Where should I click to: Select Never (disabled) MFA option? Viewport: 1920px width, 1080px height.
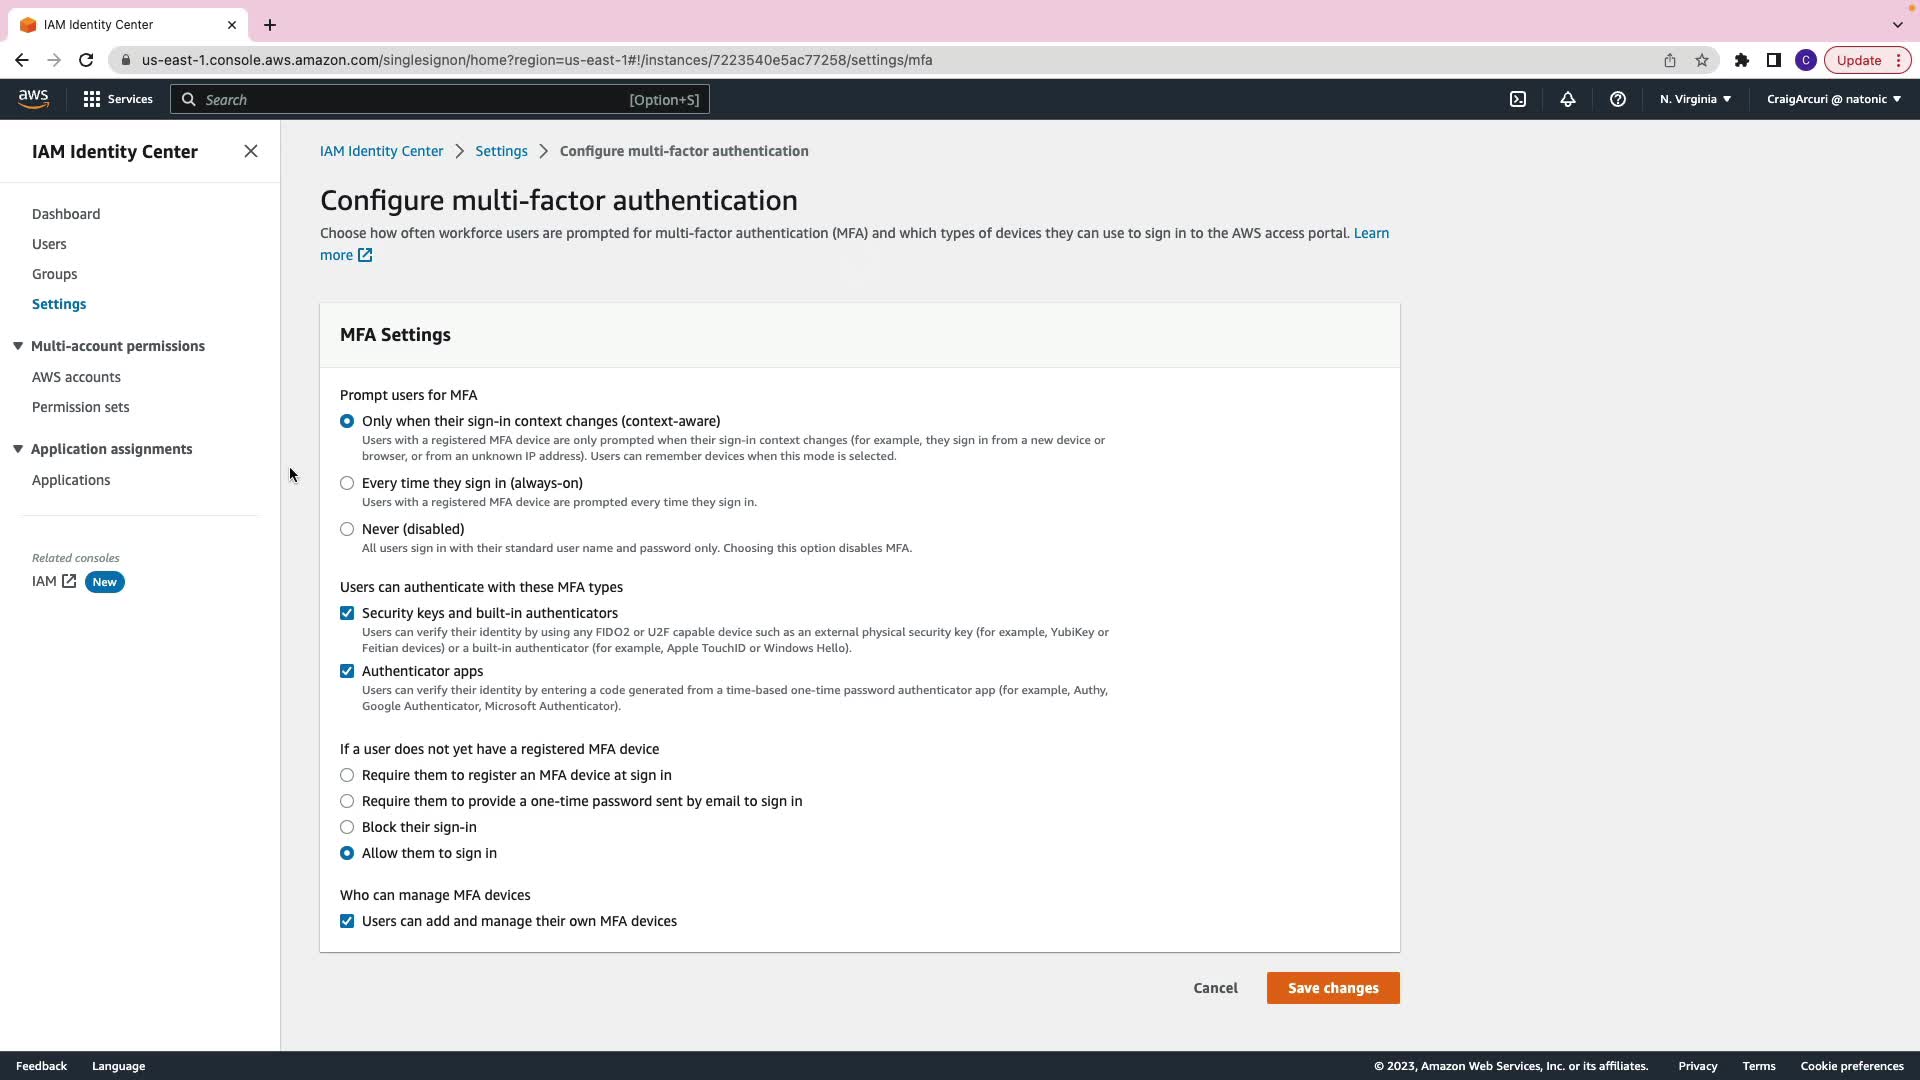(347, 529)
